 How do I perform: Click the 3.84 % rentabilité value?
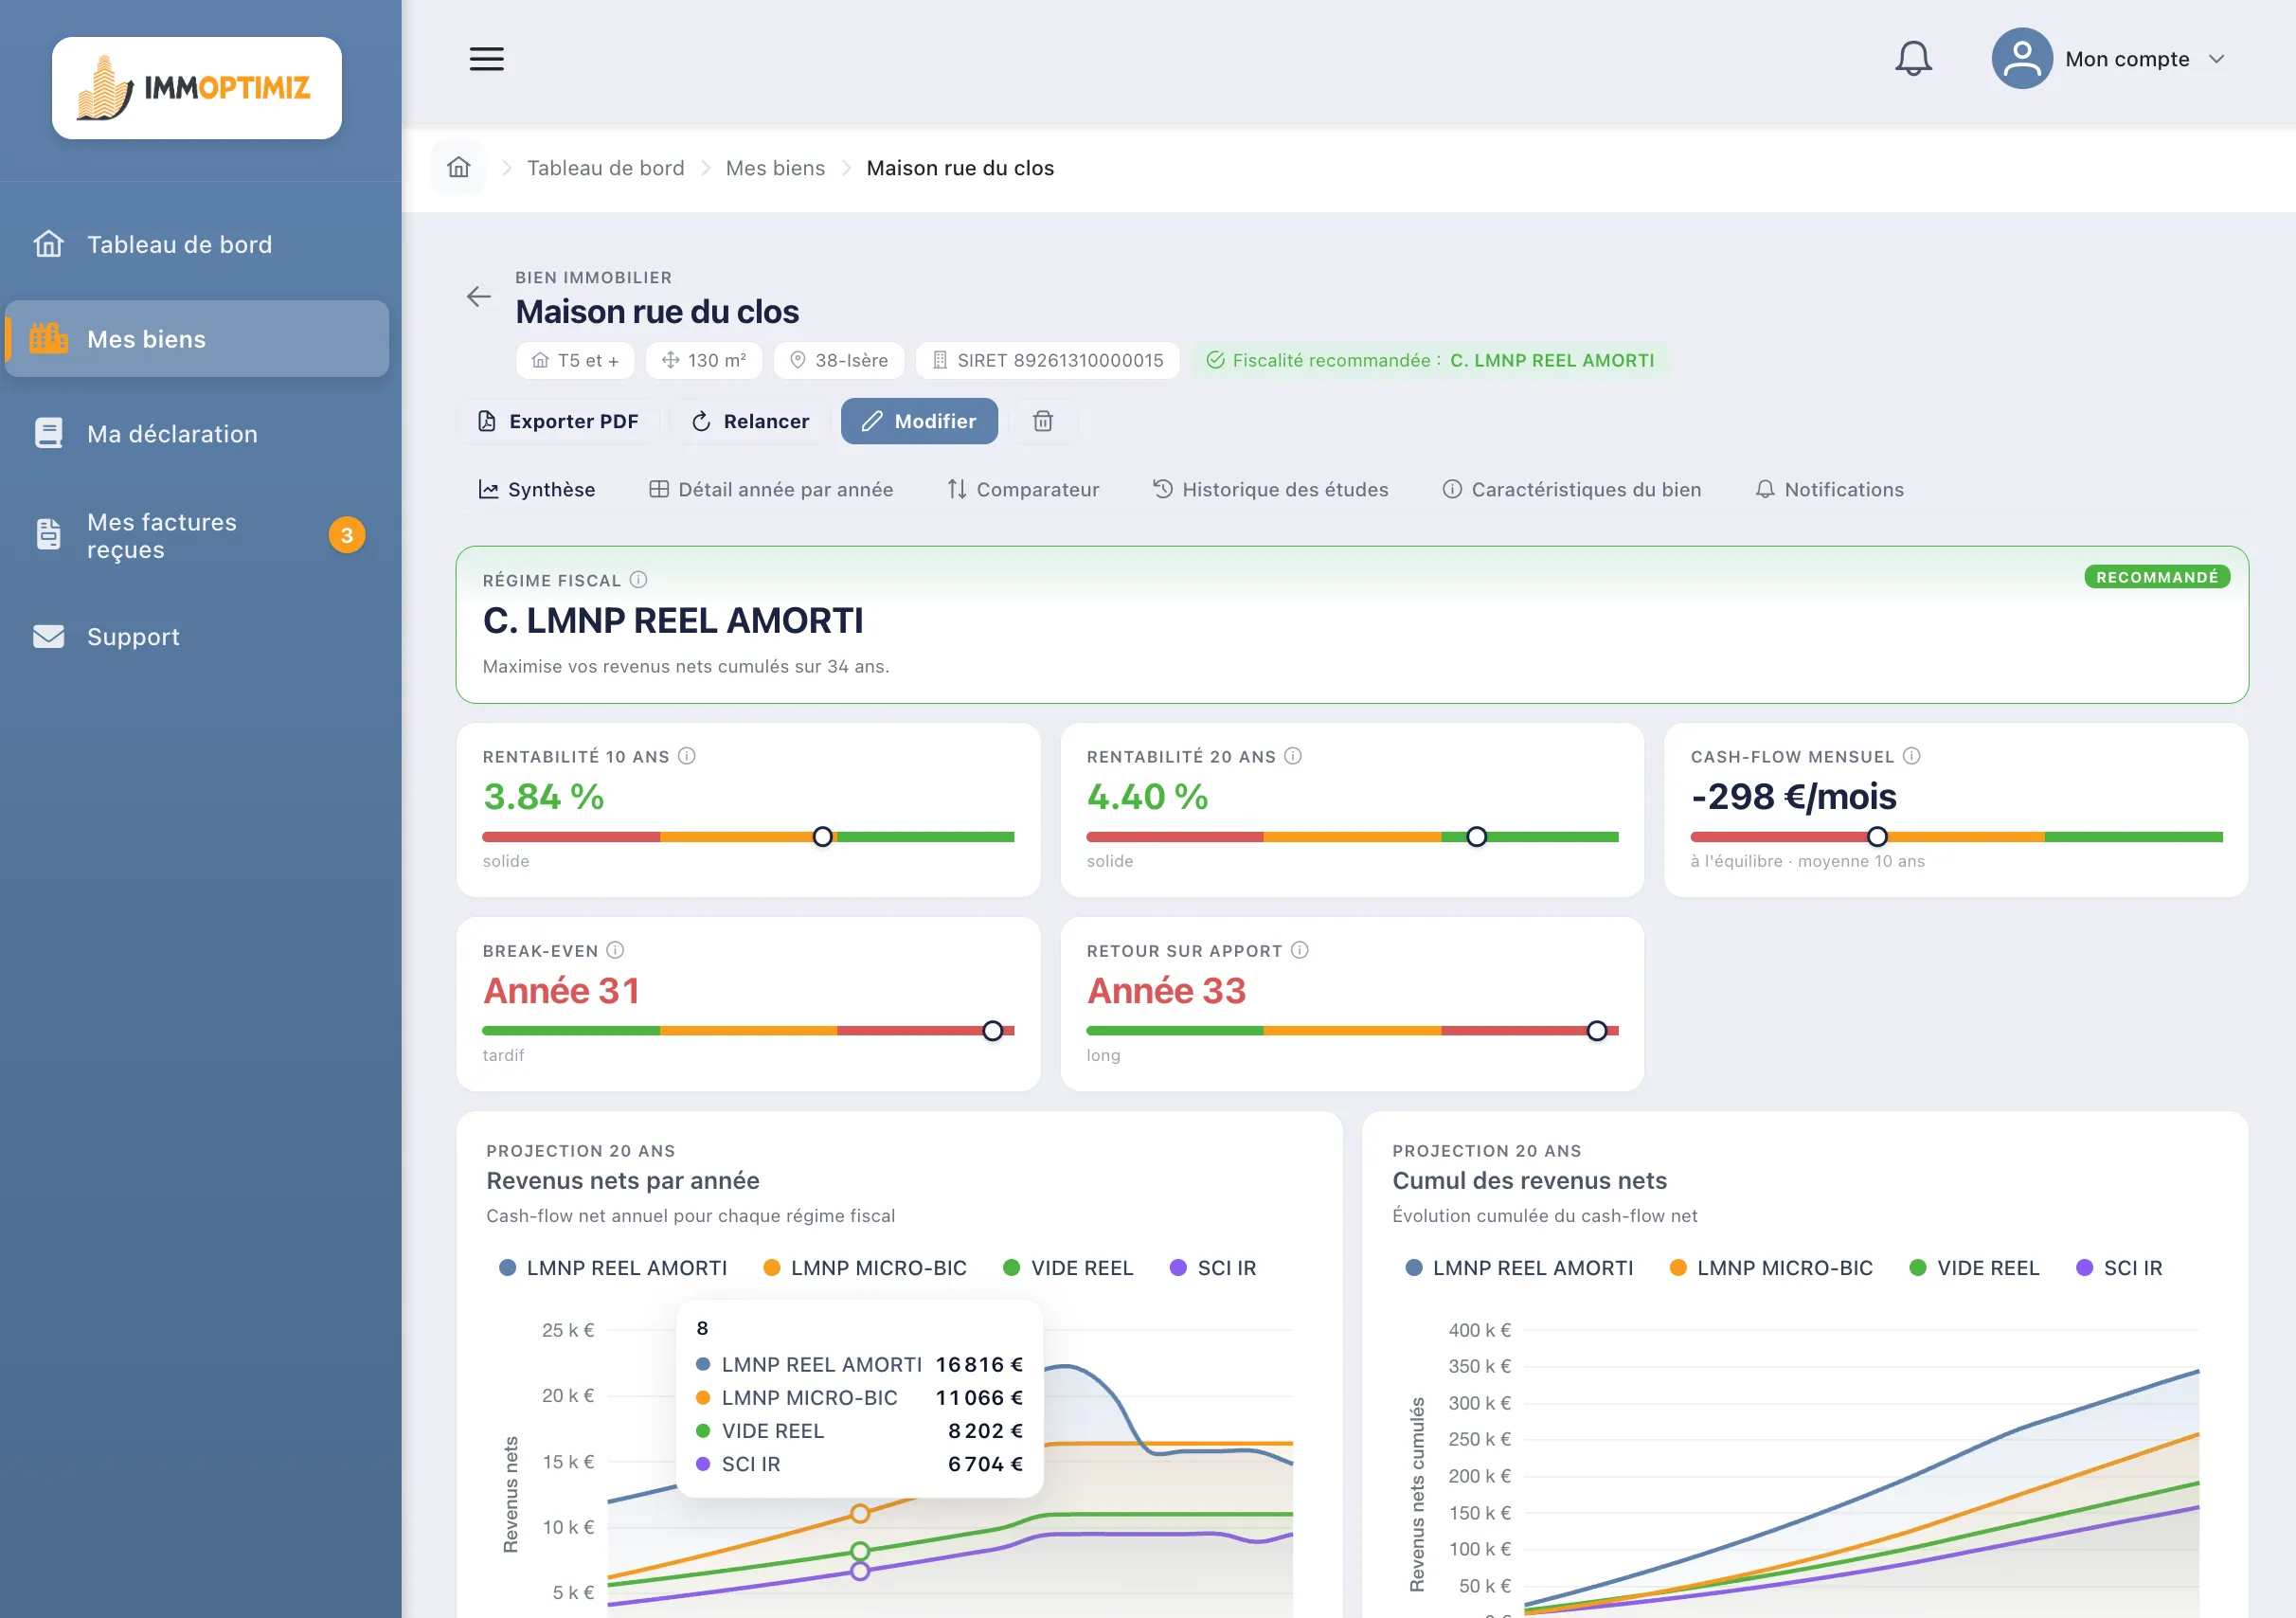tap(544, 797)
